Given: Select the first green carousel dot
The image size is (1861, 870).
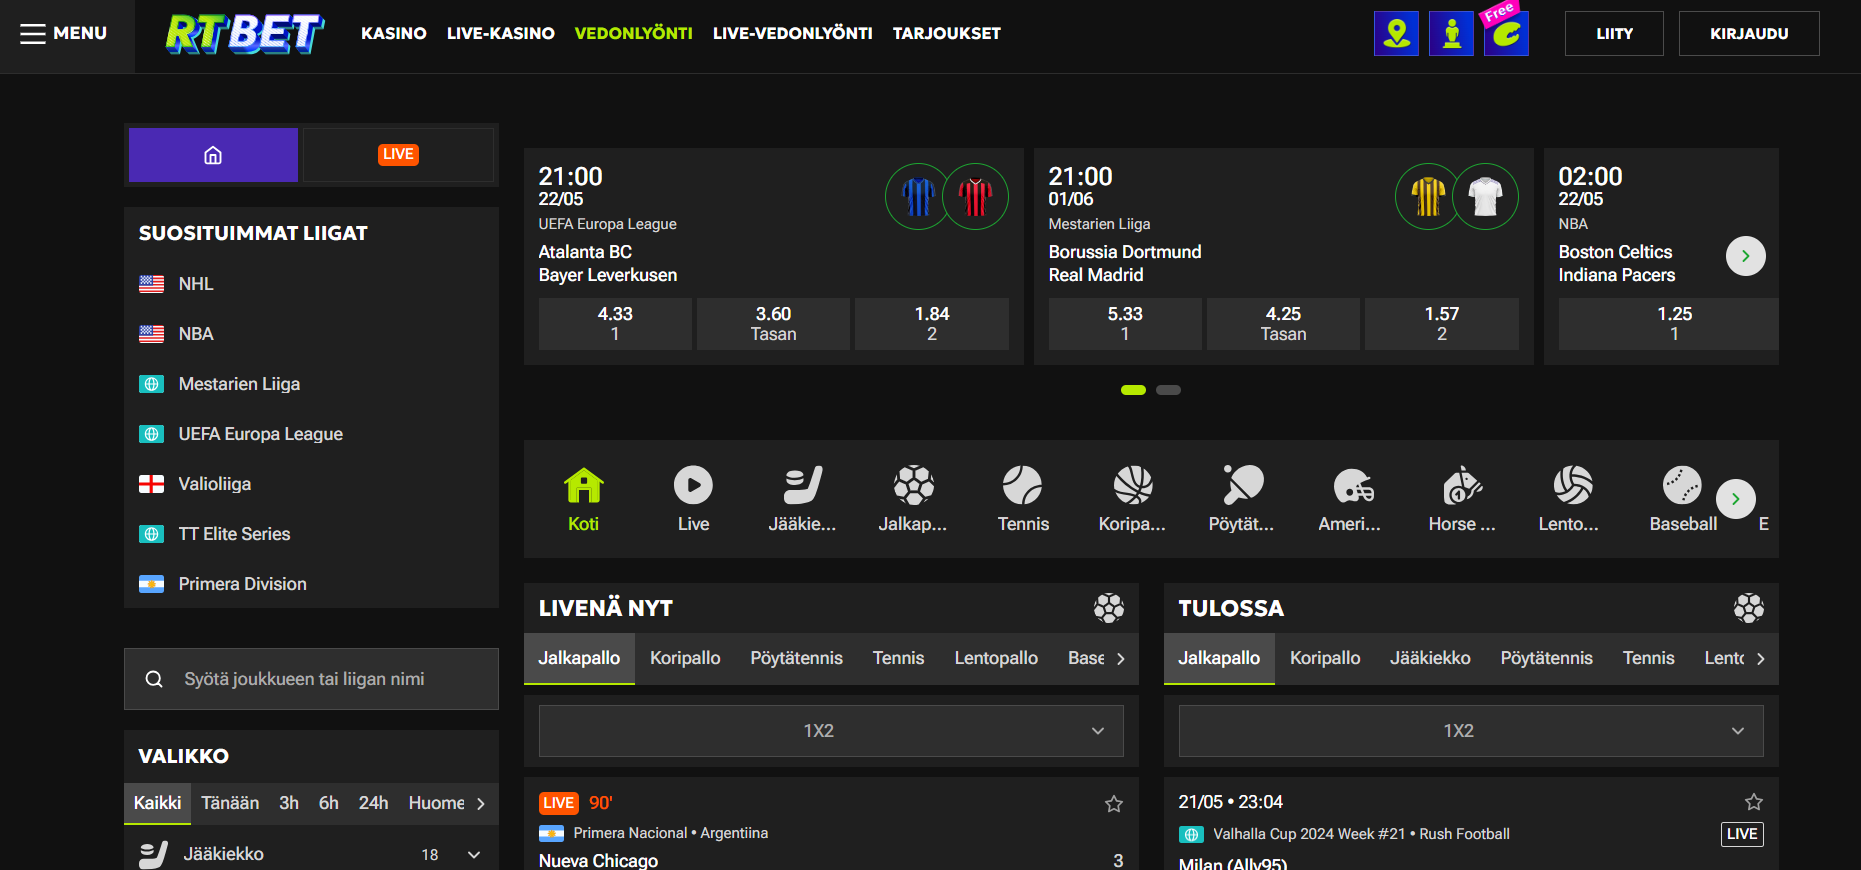Looking at the screenshot, I should coord(1133,390).
